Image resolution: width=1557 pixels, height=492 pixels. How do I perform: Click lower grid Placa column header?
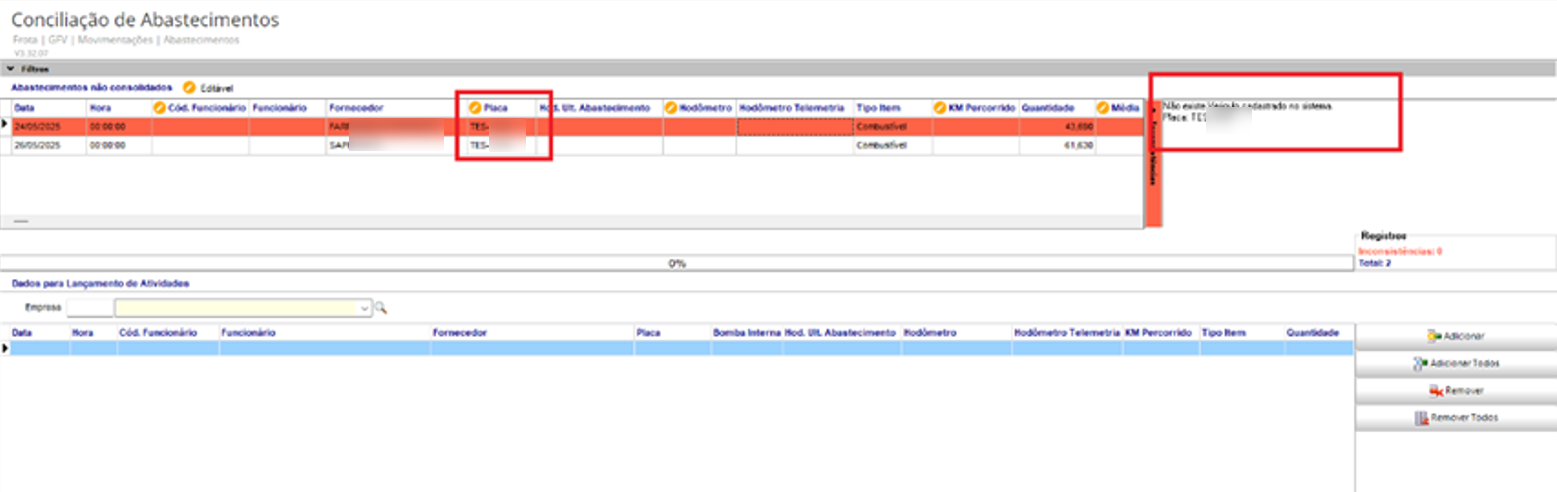pyautogui.click(x=672, y=332)
